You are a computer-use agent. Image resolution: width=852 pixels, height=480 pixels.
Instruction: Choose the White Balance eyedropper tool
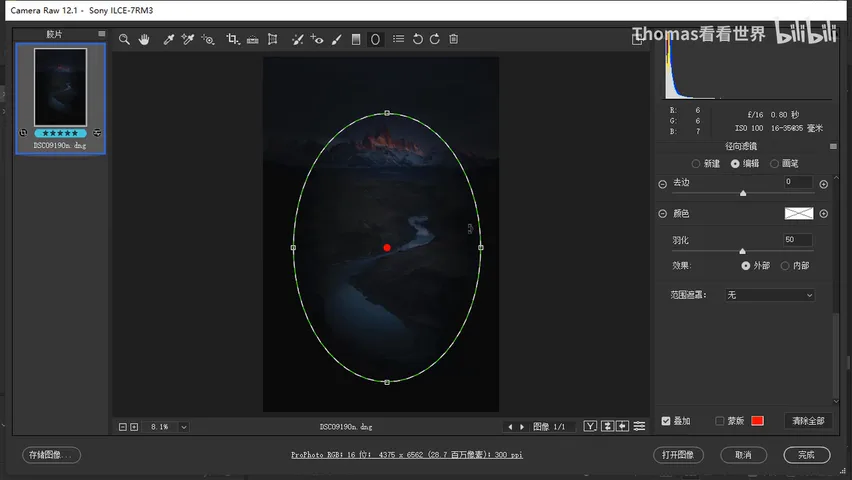click(168, 39)
